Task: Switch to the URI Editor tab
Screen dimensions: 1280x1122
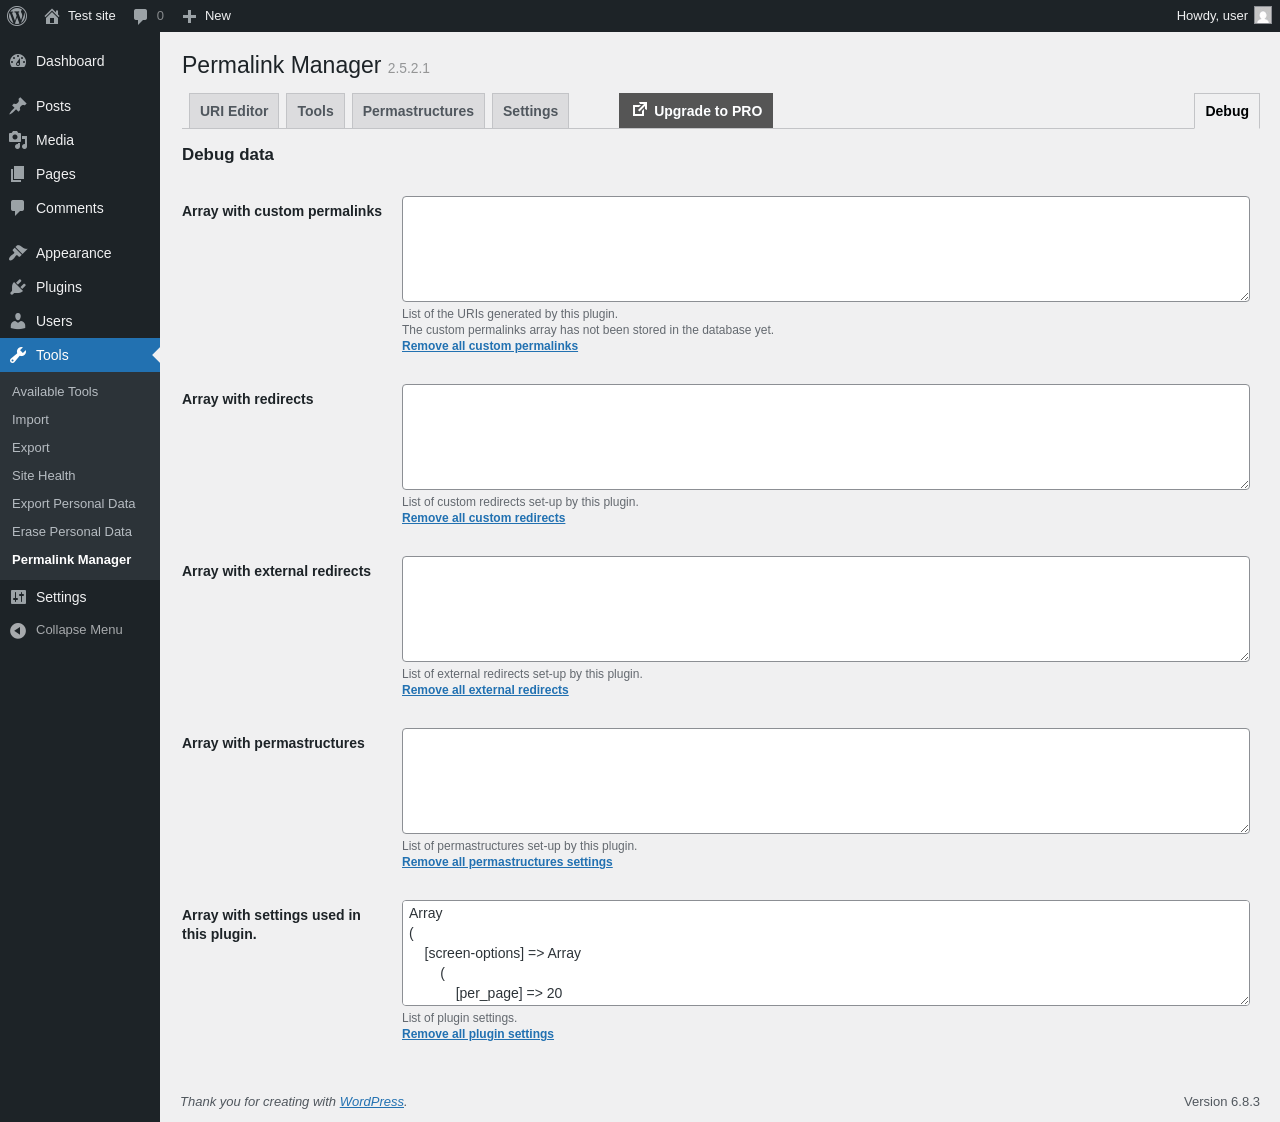Action: pos(234,111)
